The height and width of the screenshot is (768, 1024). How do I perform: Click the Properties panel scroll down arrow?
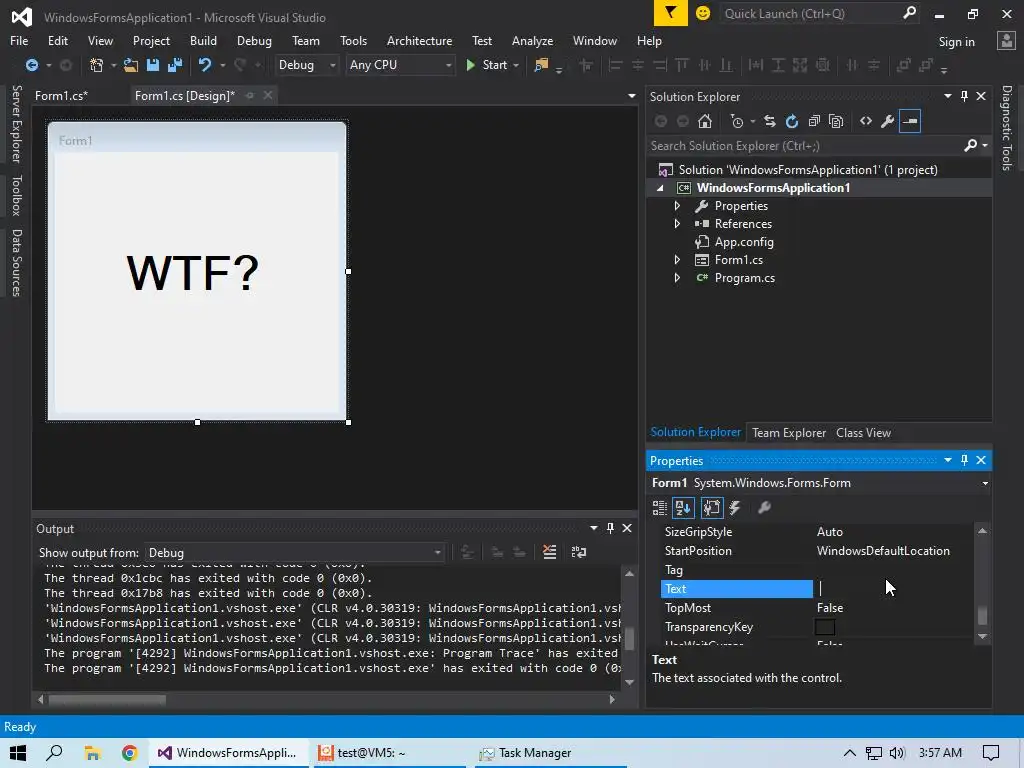[x=982, y=636]
